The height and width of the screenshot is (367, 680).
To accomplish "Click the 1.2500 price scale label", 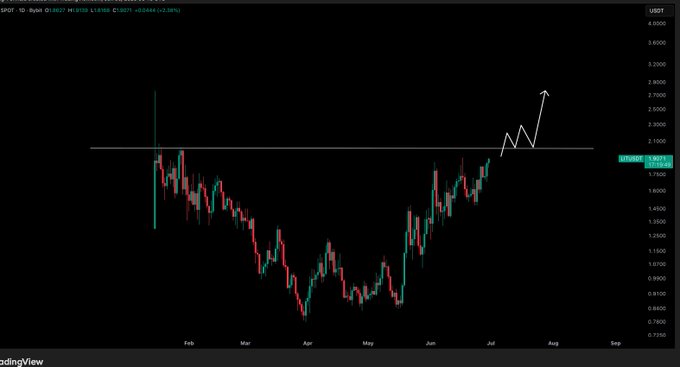I will click(657, 236).
